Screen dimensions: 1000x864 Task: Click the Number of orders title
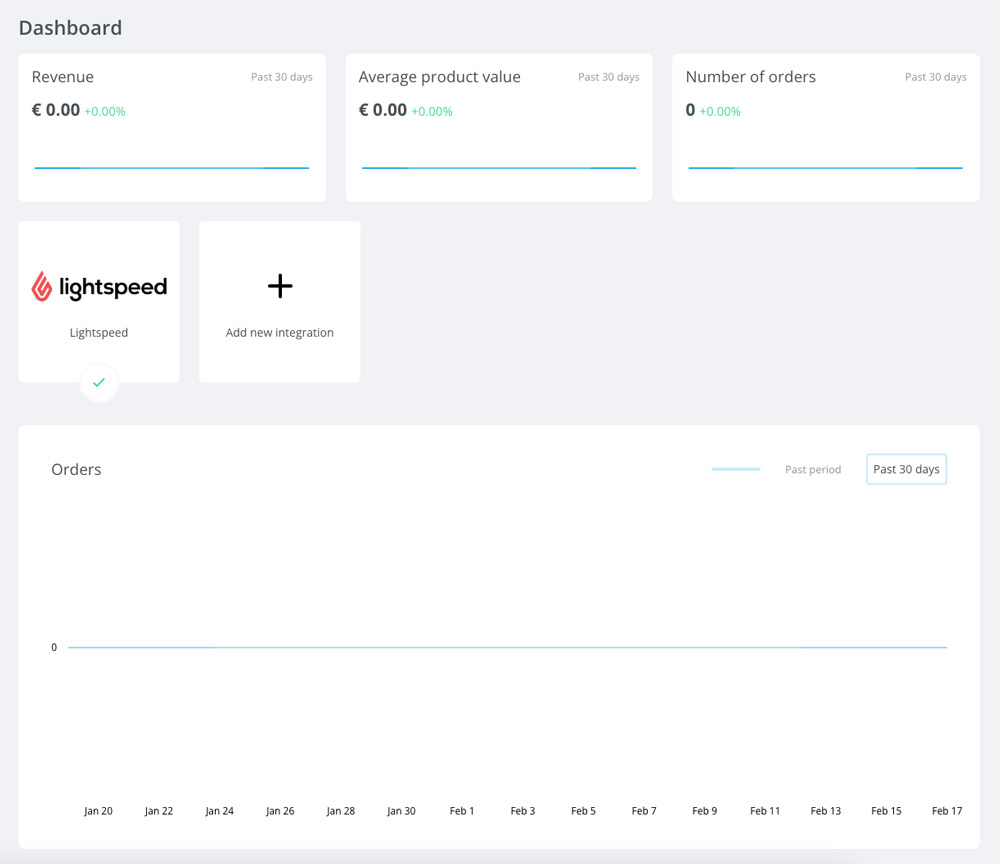751,77
